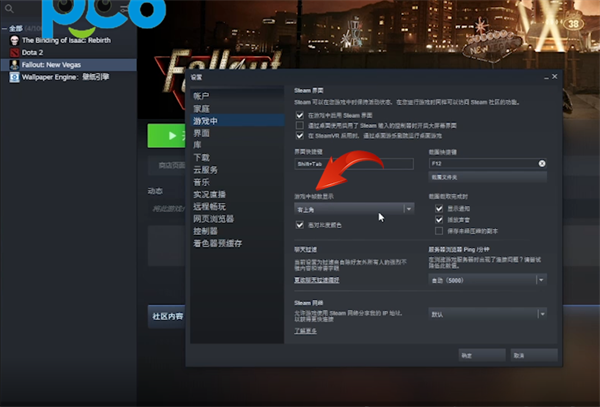Select The Binding of Isaac: Rebirth title

(x=66, y=40)
